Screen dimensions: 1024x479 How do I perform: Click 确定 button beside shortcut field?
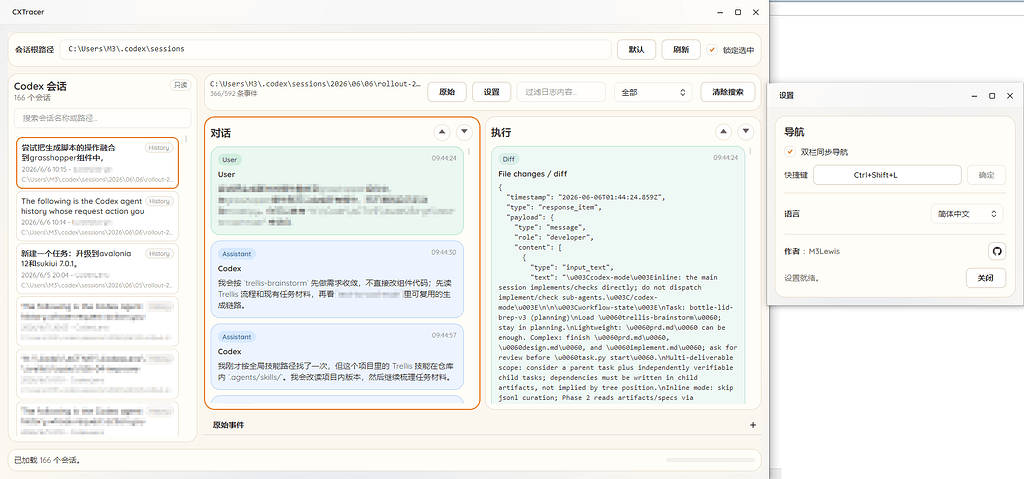pyautogui.click(x=986, y=175)
